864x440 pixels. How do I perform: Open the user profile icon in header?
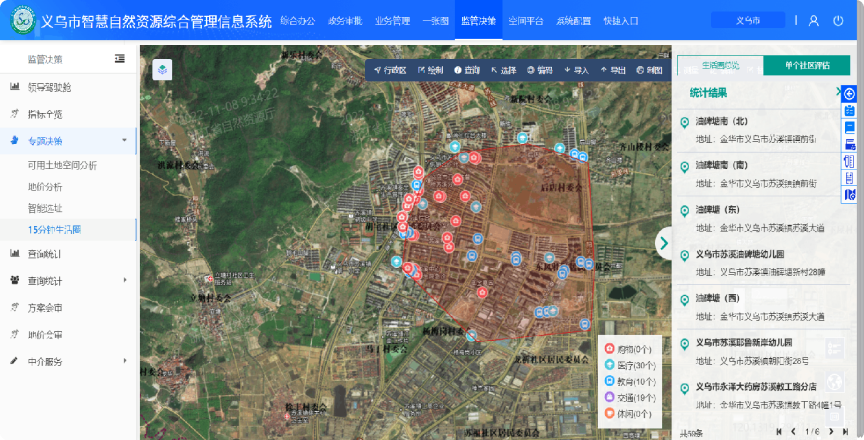click(x=813, y=20)
